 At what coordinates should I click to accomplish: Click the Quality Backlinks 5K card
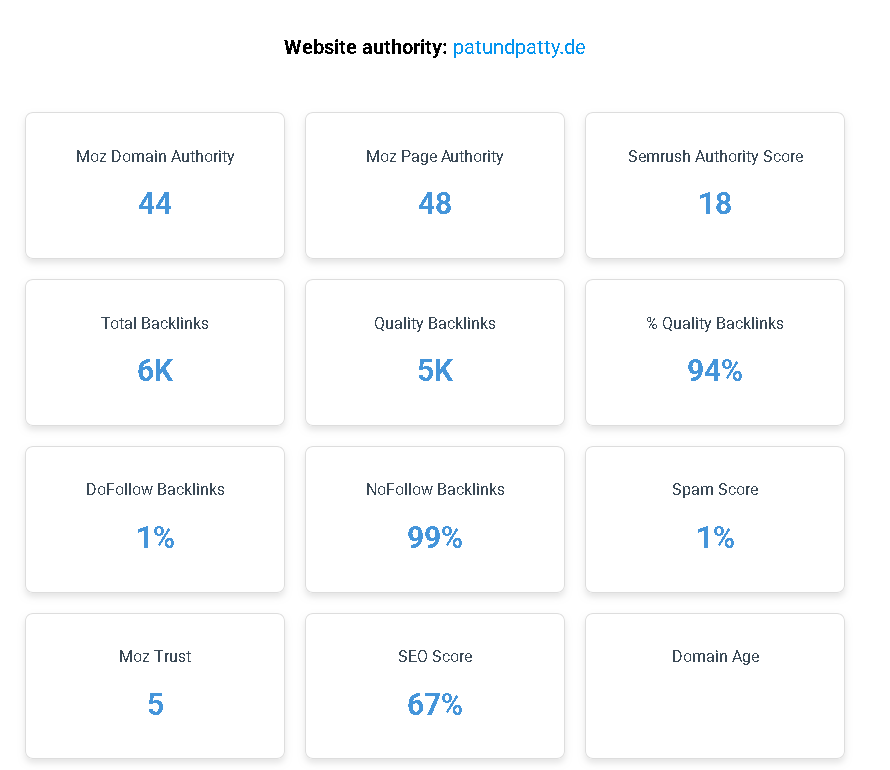pos(435,352)
